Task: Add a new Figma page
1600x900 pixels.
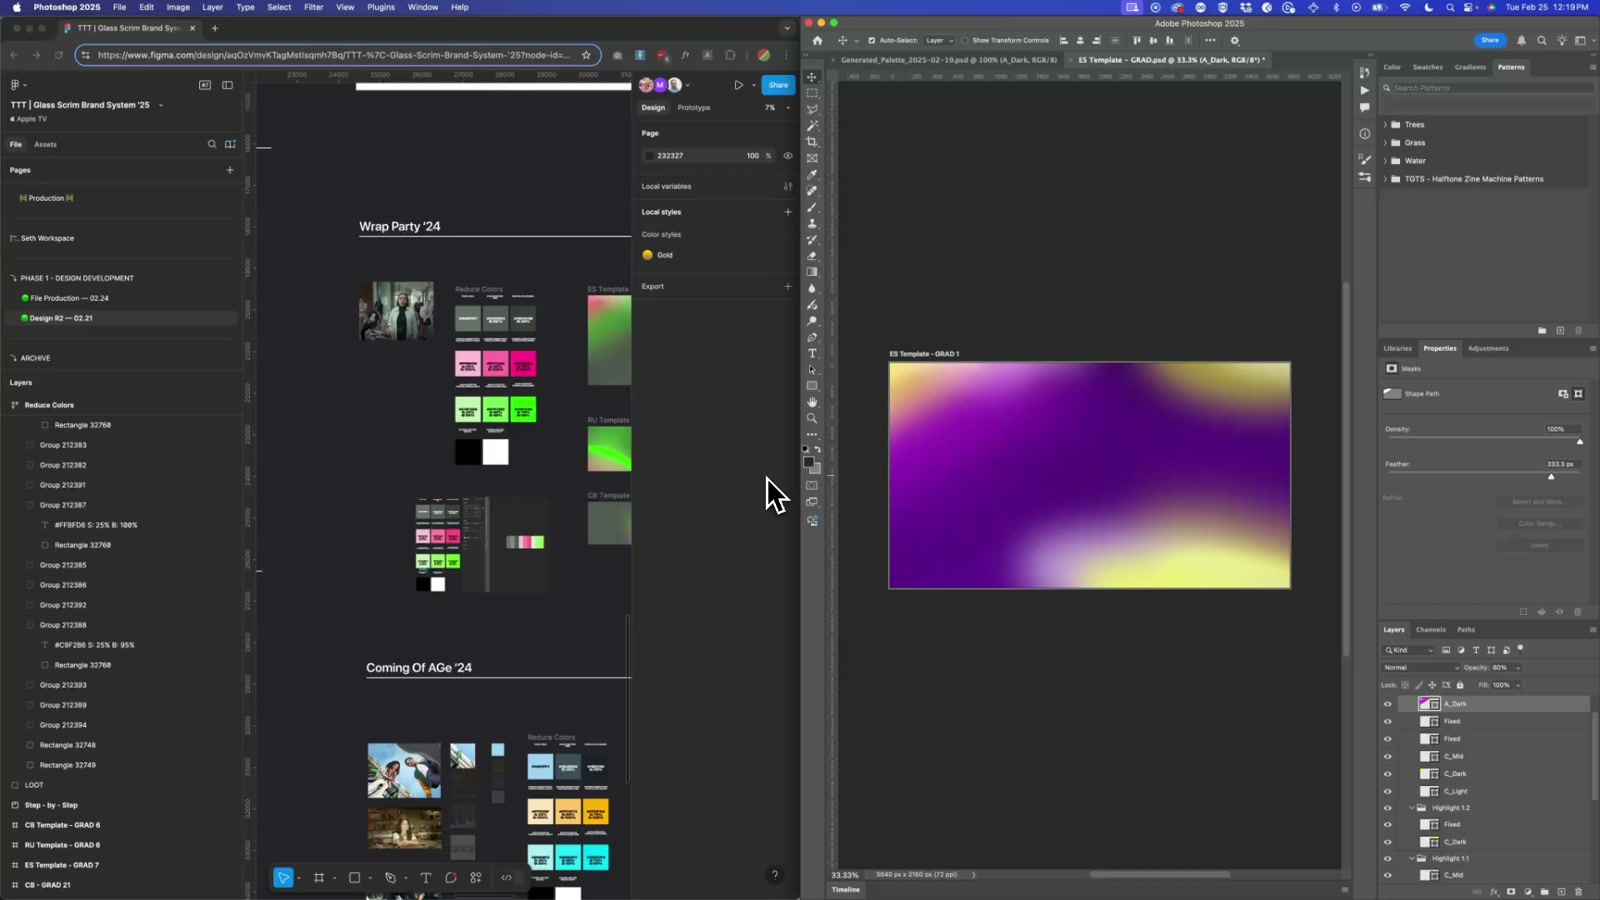Action: click(230, 170)
